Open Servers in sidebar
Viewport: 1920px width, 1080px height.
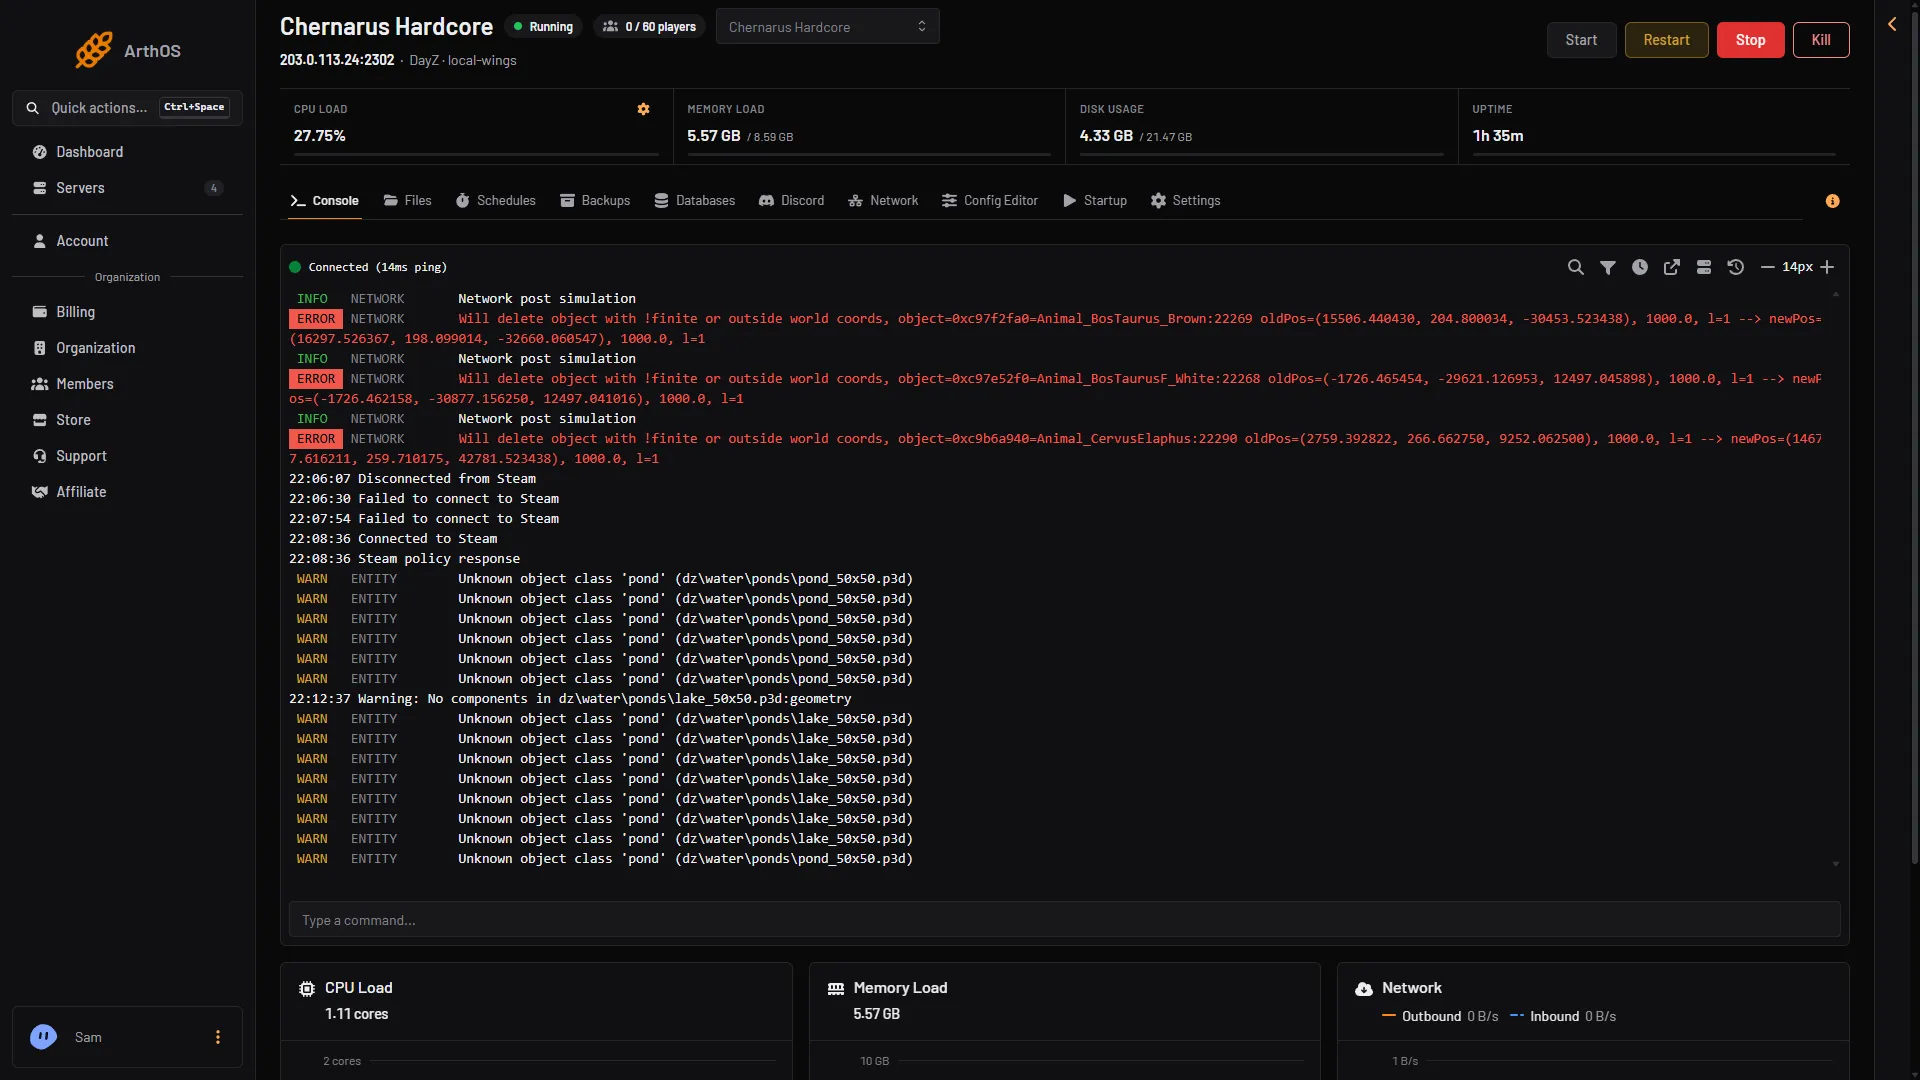pos(127,188)
